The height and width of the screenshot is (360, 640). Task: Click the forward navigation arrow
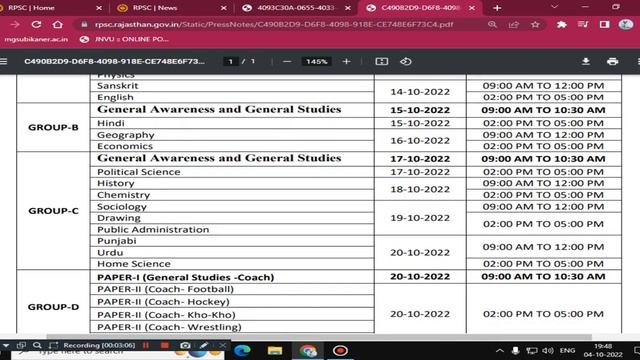[15, 24]
